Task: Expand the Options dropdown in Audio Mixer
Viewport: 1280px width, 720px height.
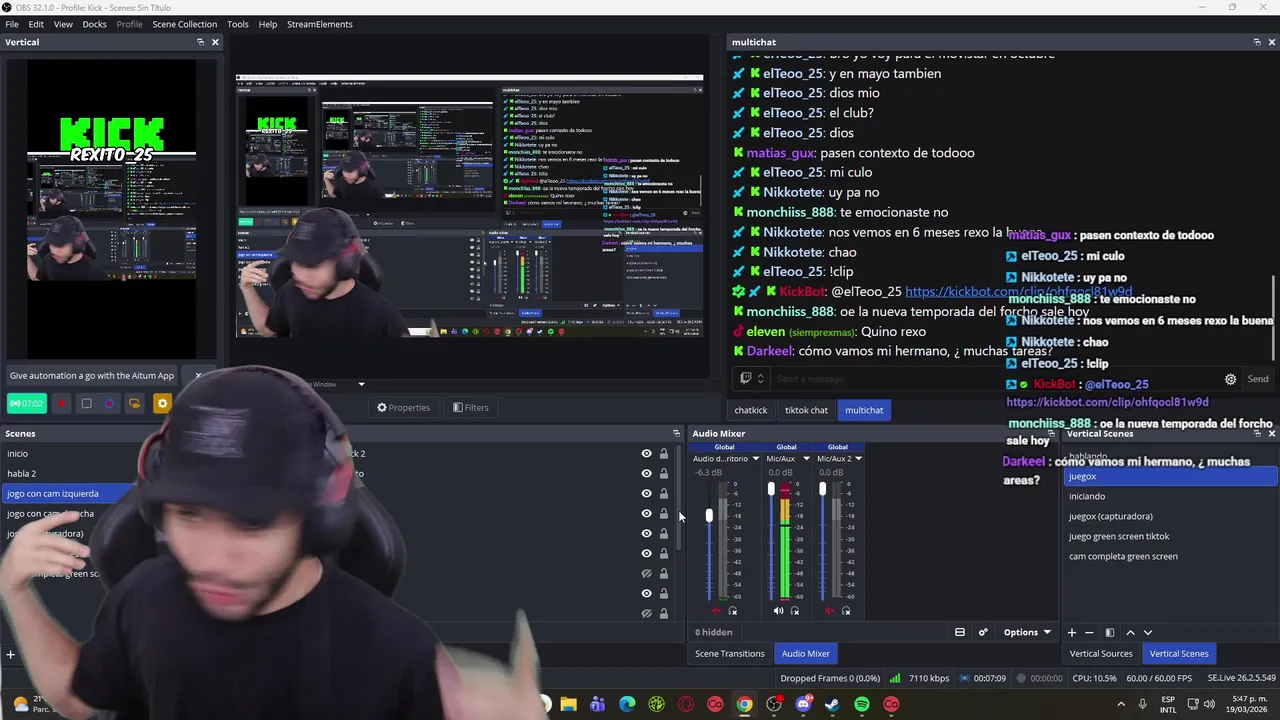Action: 1027,632
